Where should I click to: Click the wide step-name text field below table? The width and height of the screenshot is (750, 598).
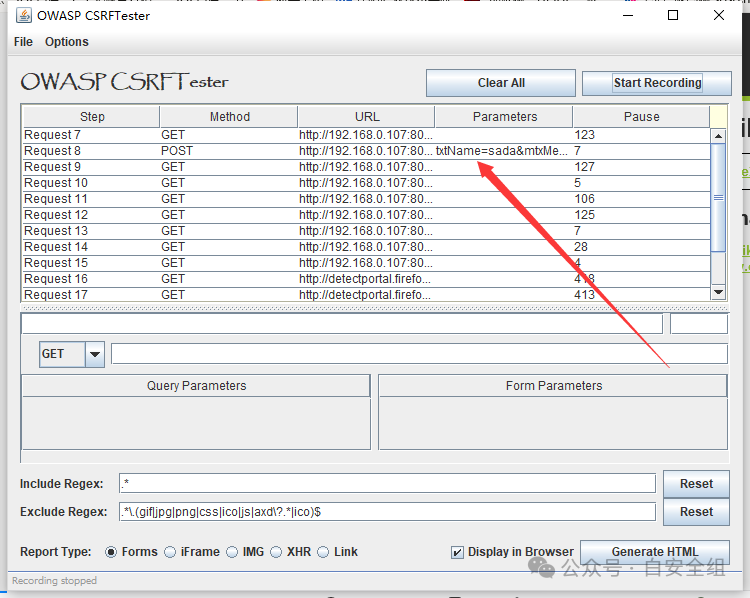(342, 324)
